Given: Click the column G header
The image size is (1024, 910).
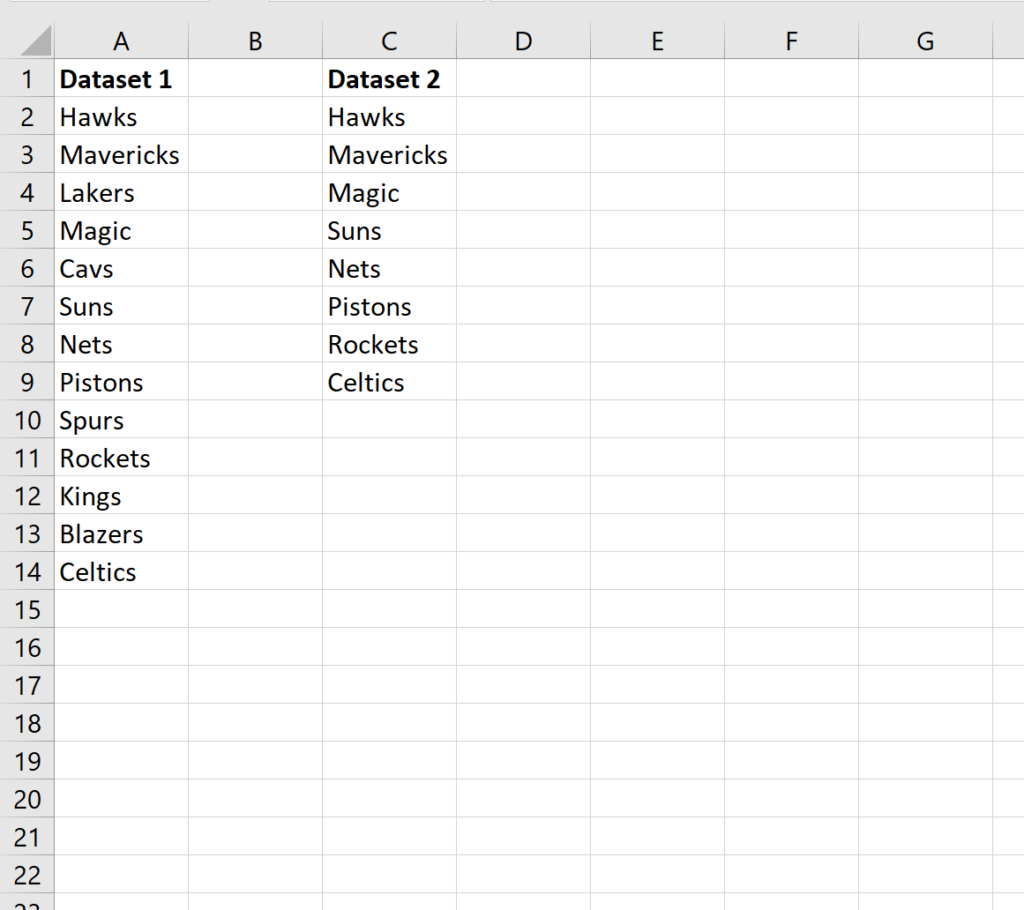Looking at the screenshot, I should pyautogui.click(x=925, y=40).
